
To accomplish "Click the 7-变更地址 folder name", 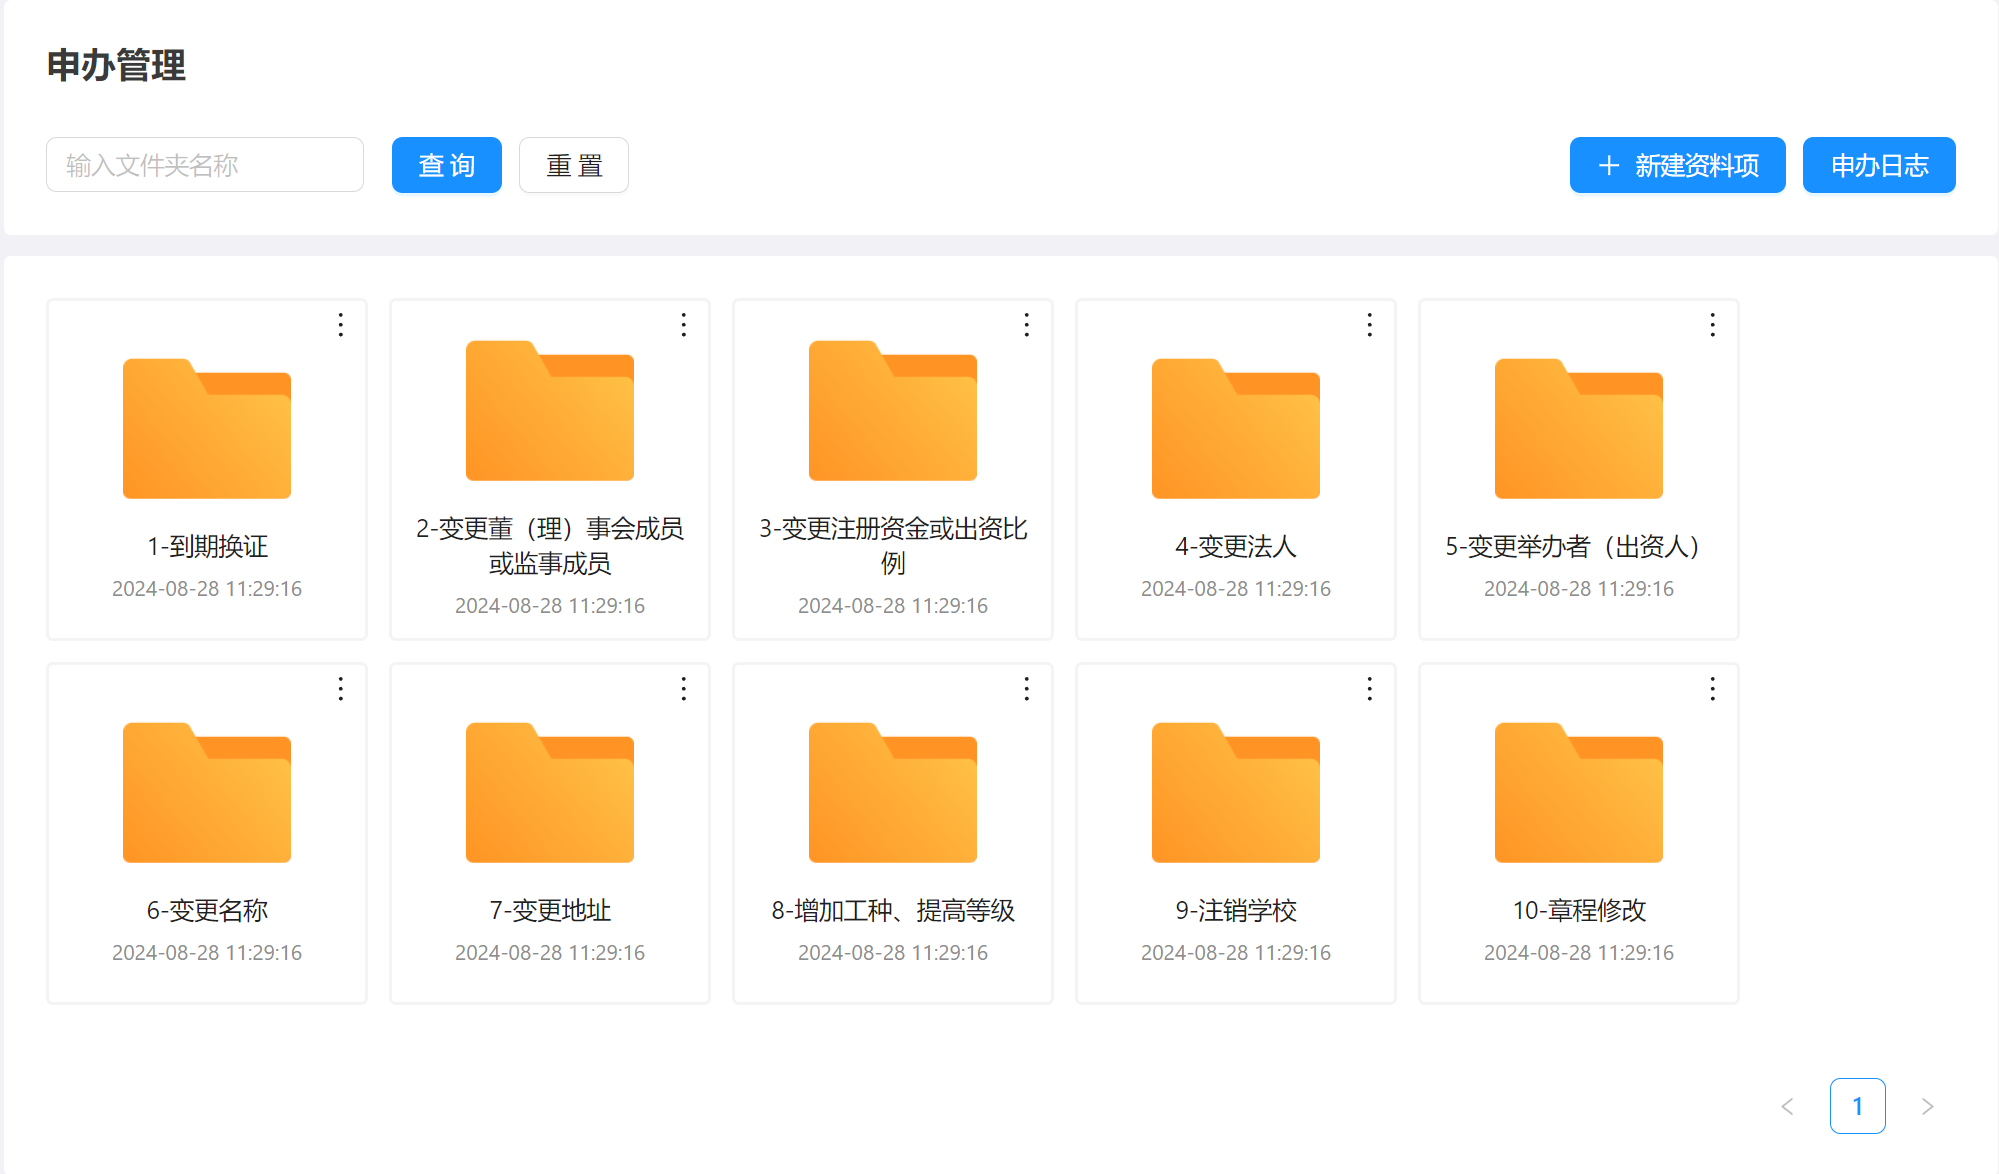I will click(x=550, y=910).
